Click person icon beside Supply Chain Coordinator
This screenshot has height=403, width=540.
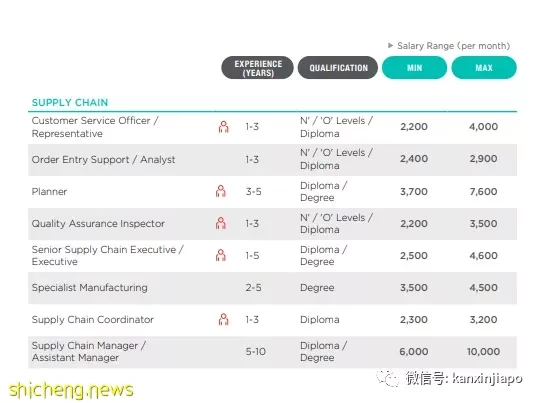point(224,319)
